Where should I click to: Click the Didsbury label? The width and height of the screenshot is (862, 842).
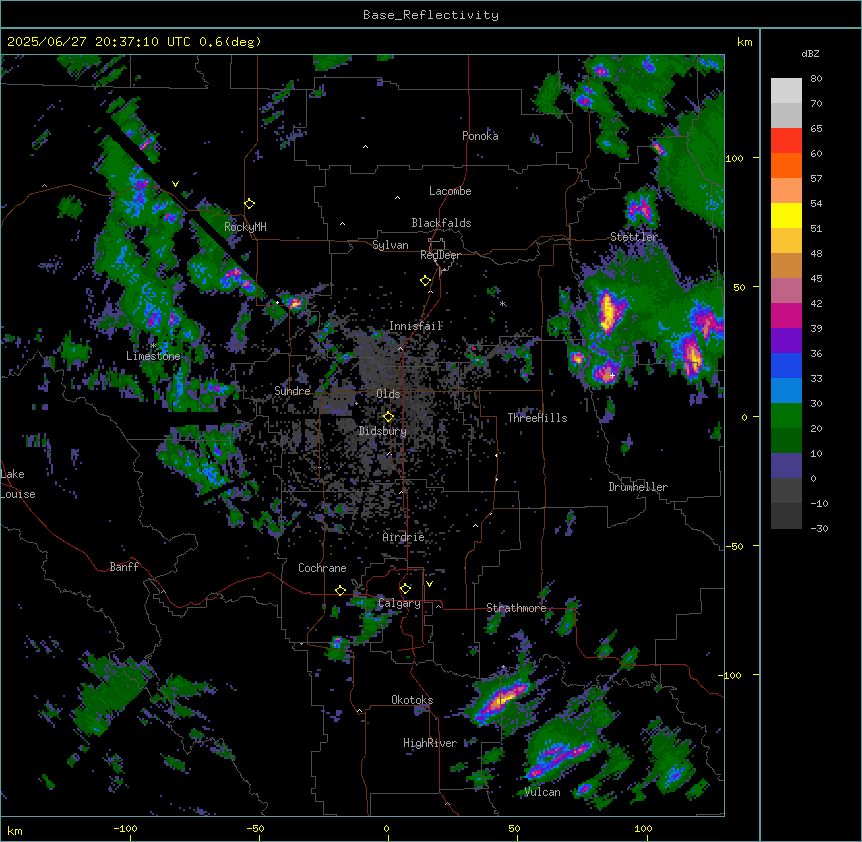[x=383, y=431]
